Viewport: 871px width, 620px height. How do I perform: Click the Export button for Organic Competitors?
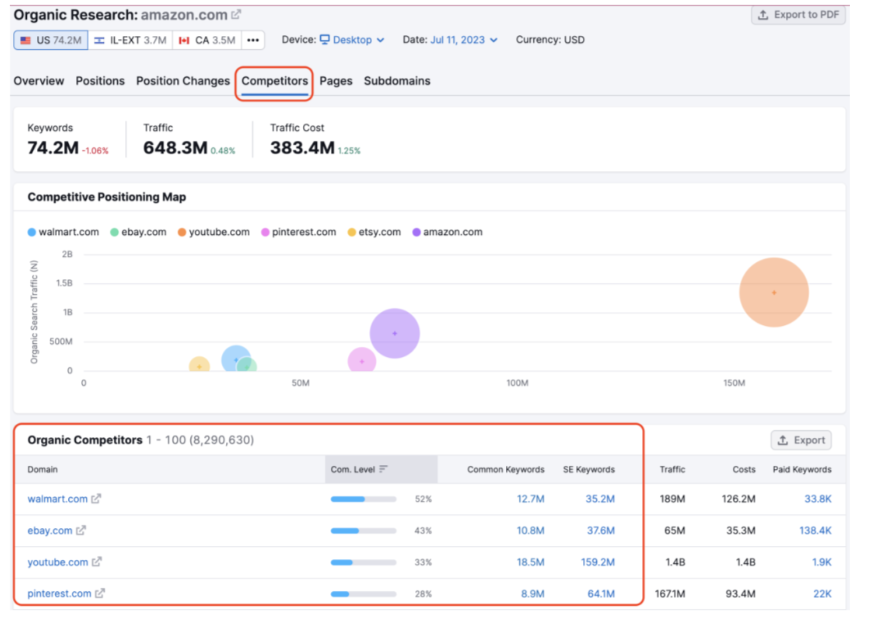(801, 440)
